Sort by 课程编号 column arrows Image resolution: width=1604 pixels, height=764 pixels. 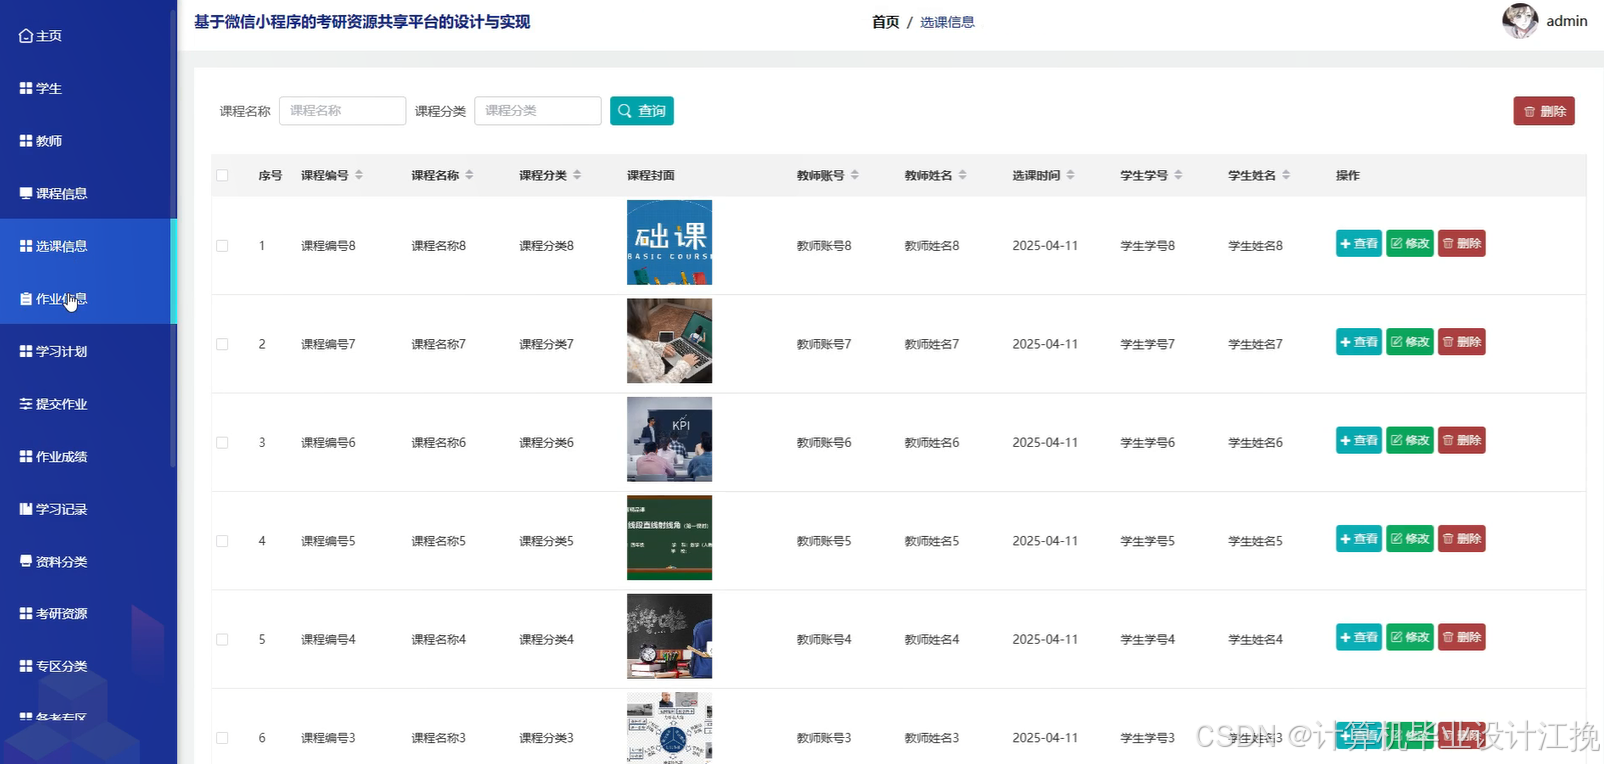(x=359, y=175)
